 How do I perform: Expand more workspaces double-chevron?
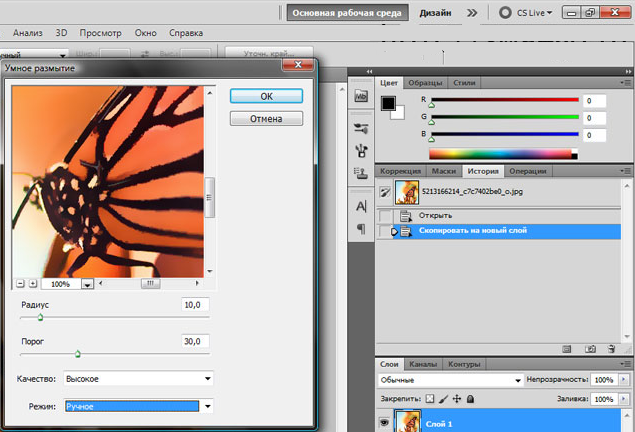tap(472, 13)
